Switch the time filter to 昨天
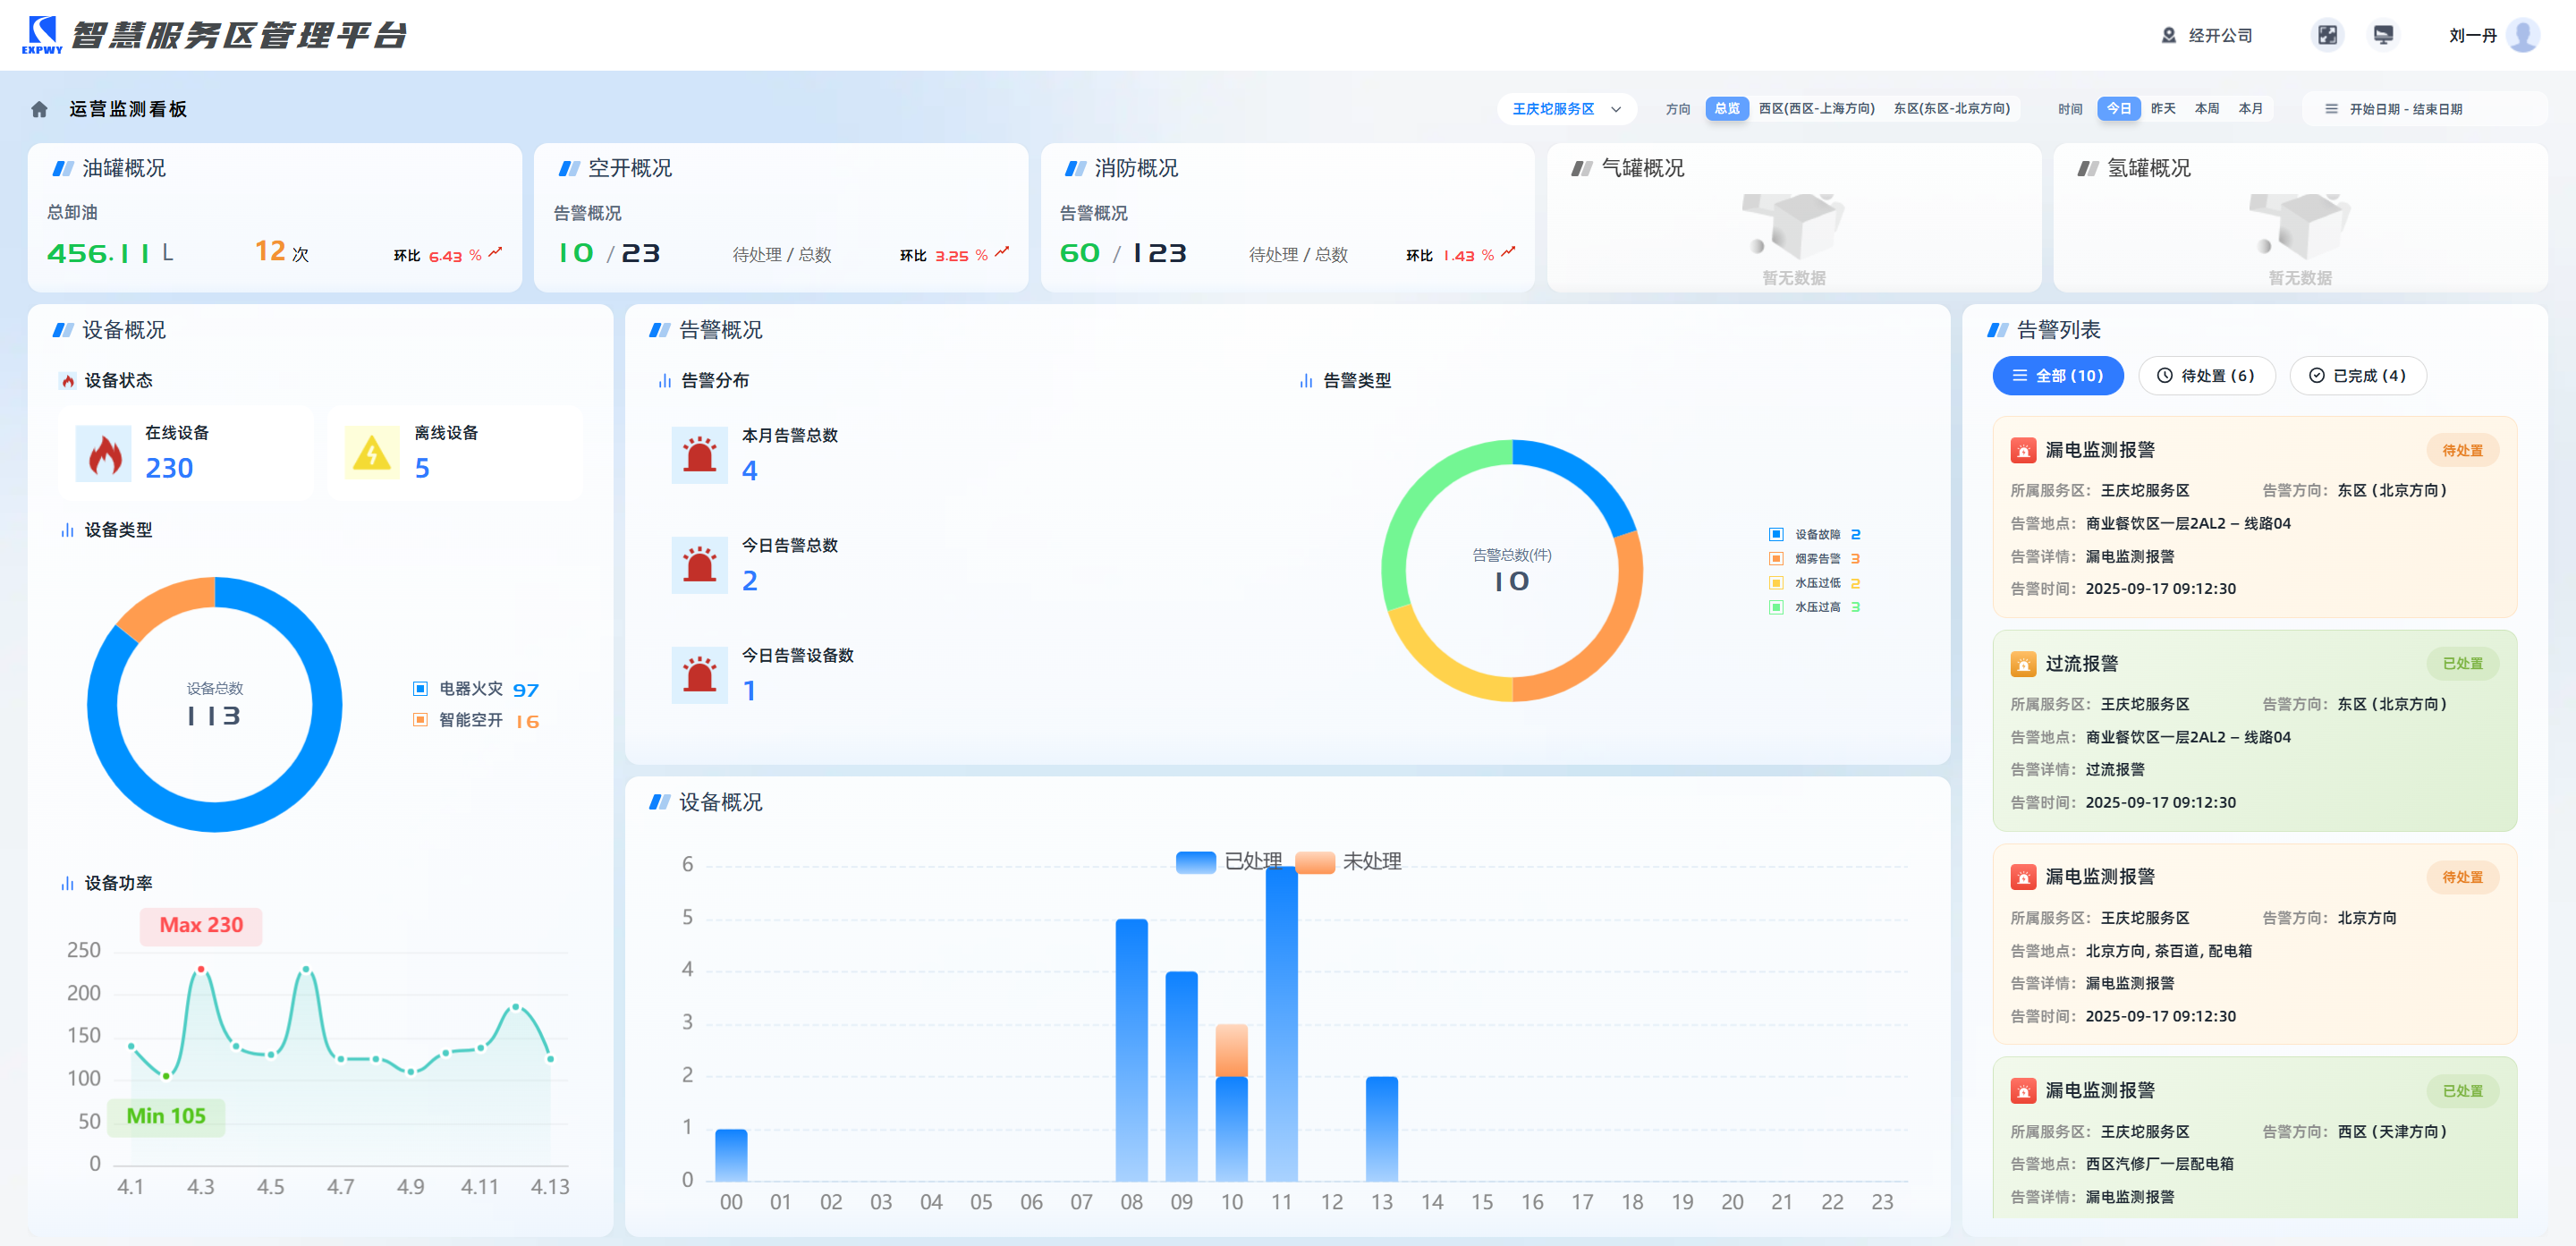2576x1246 pixels. [x=2163, y=108]
